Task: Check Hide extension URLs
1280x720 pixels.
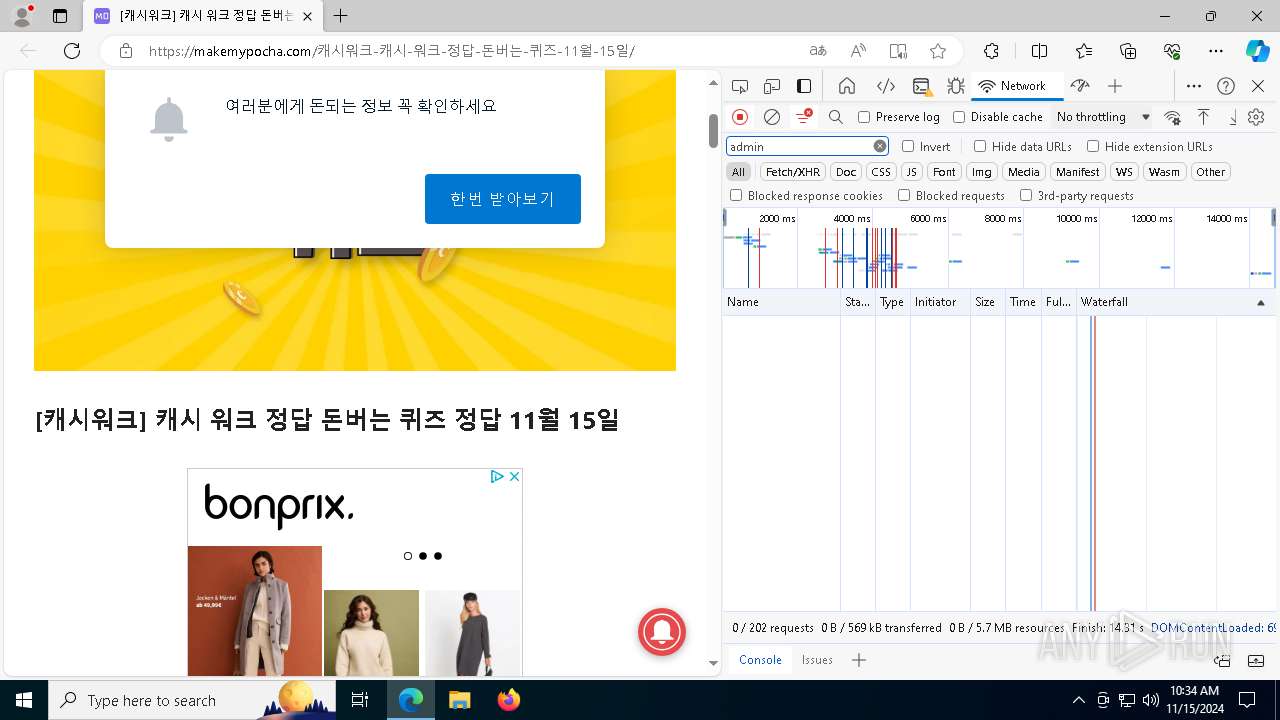Action: 1093,146
